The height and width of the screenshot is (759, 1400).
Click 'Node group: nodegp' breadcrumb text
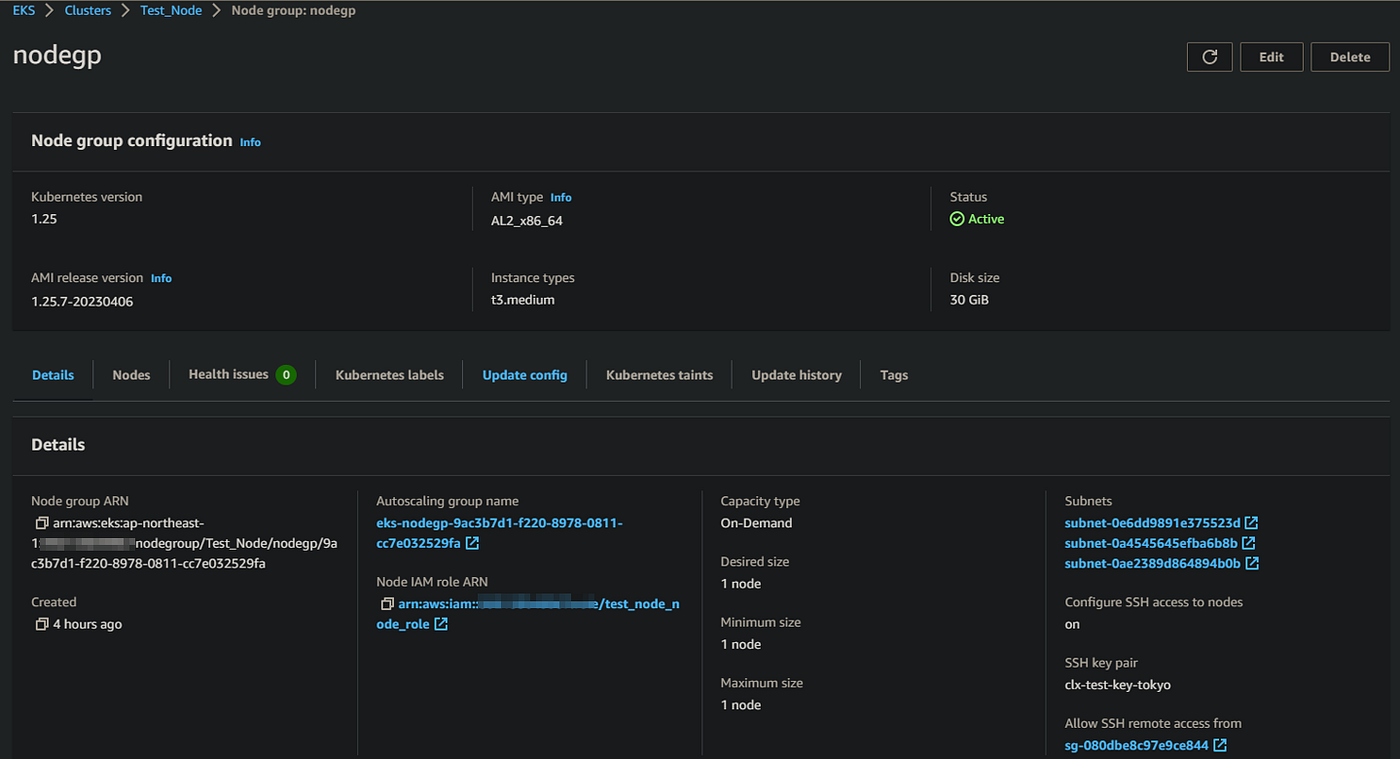coord(293,10)
